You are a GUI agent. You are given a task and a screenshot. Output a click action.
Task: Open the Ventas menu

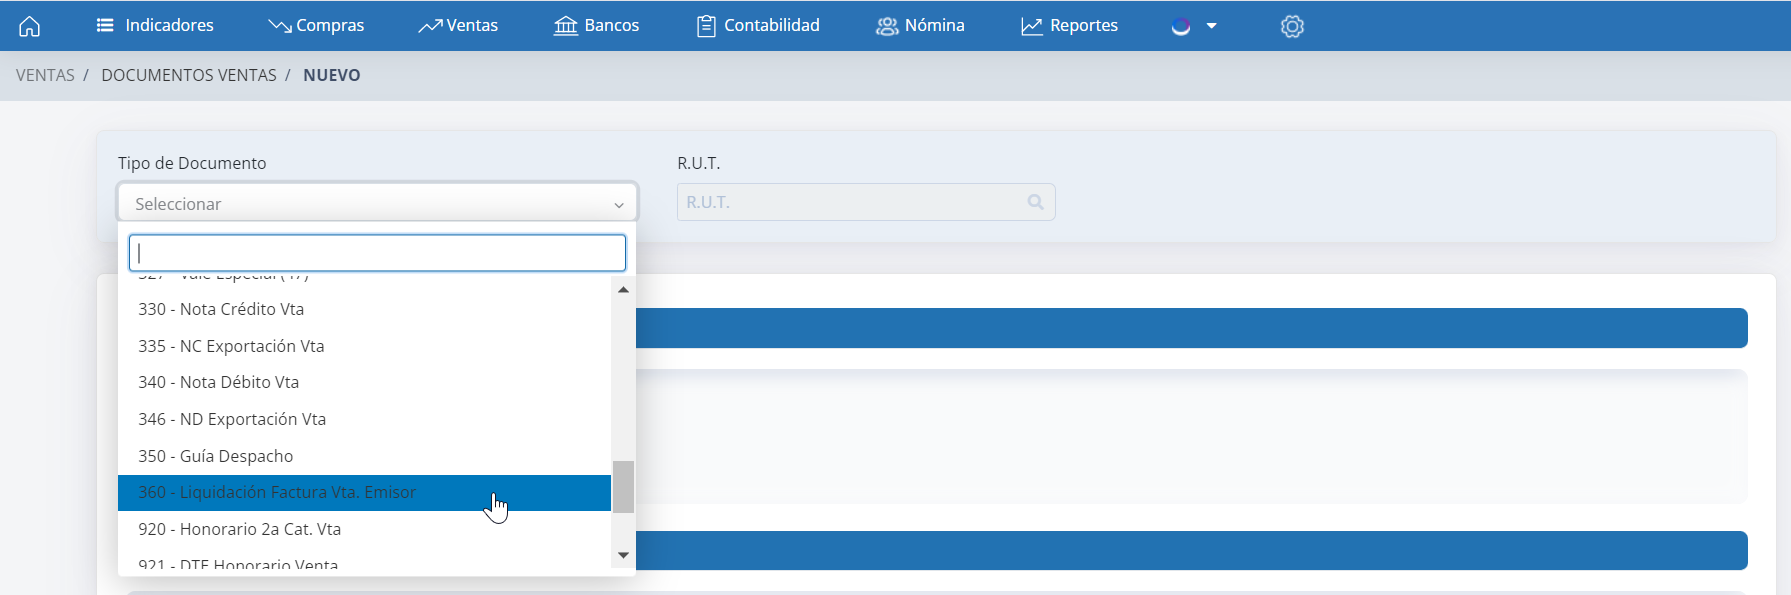pyautogui.click(x=458, y=26)
